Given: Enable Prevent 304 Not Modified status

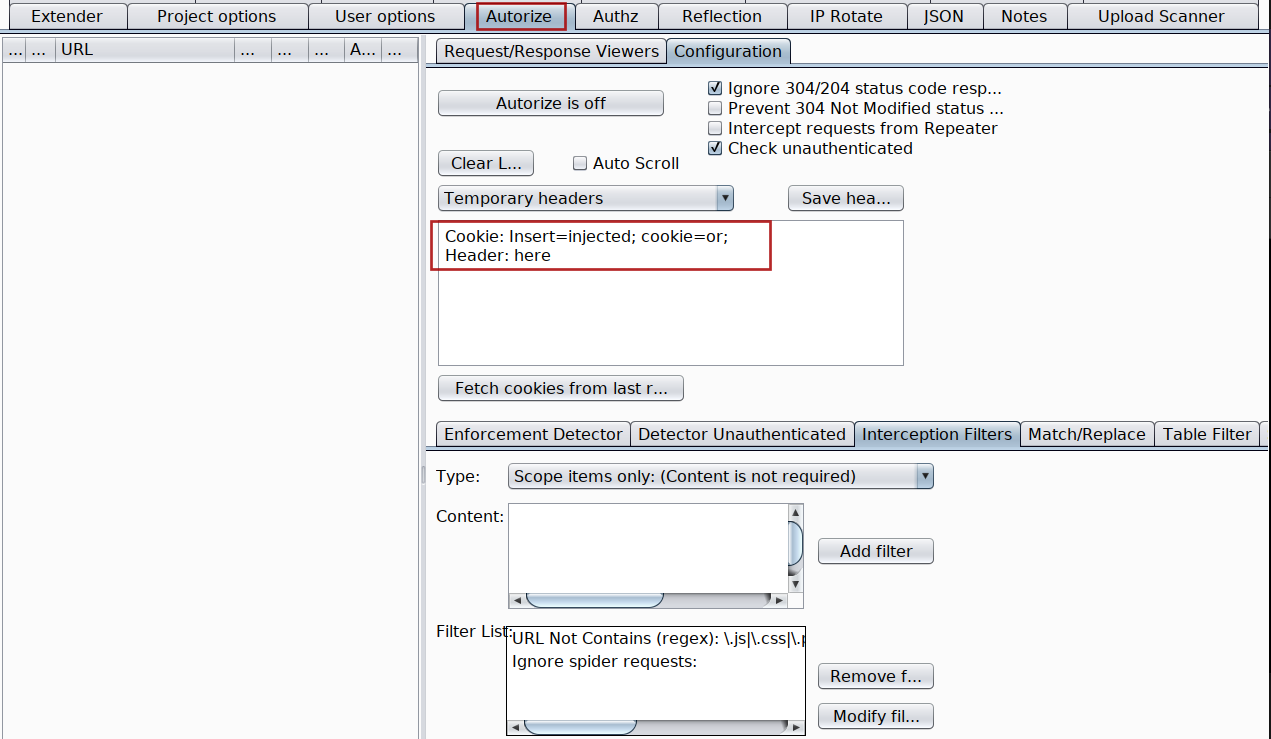Looking at the screenshot, I should coord(715,108).
